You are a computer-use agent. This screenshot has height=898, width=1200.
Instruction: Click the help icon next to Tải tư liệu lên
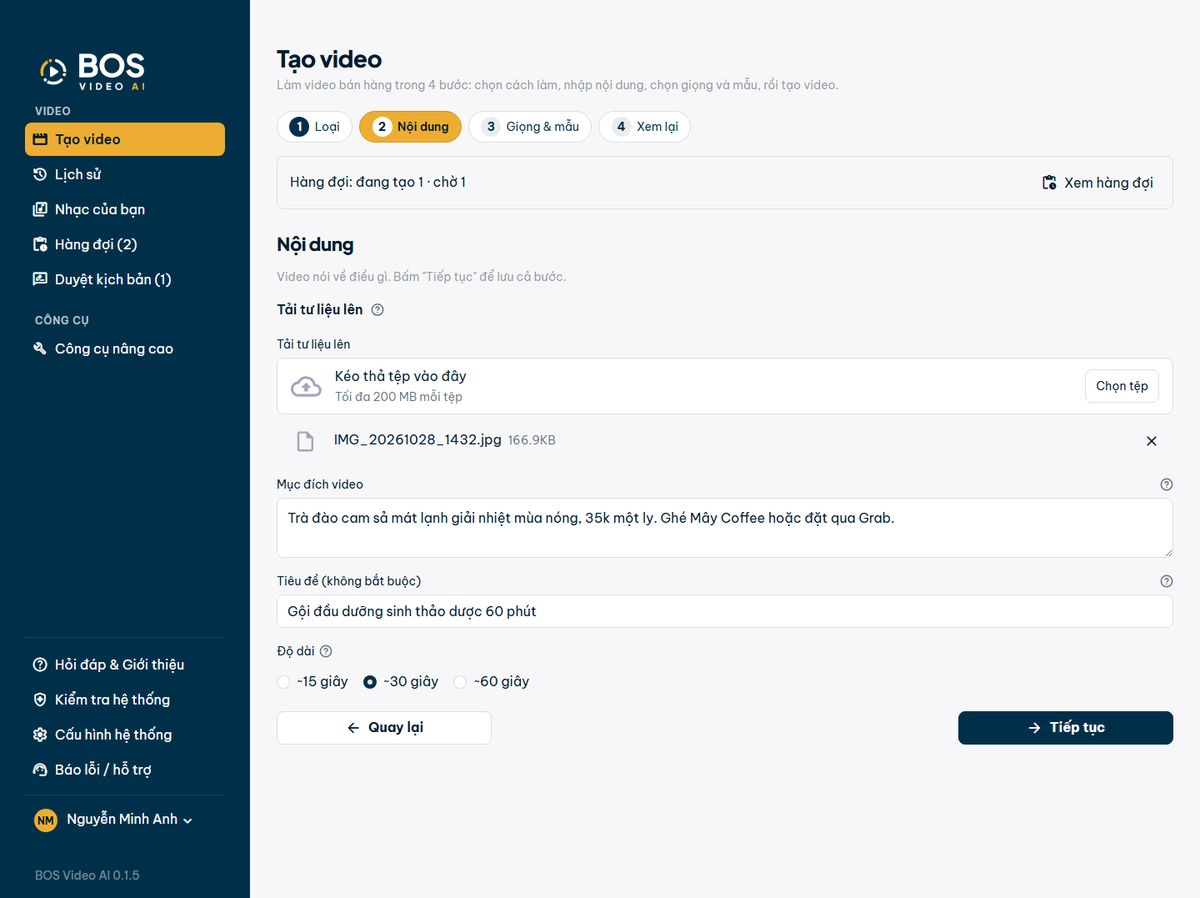378,310
